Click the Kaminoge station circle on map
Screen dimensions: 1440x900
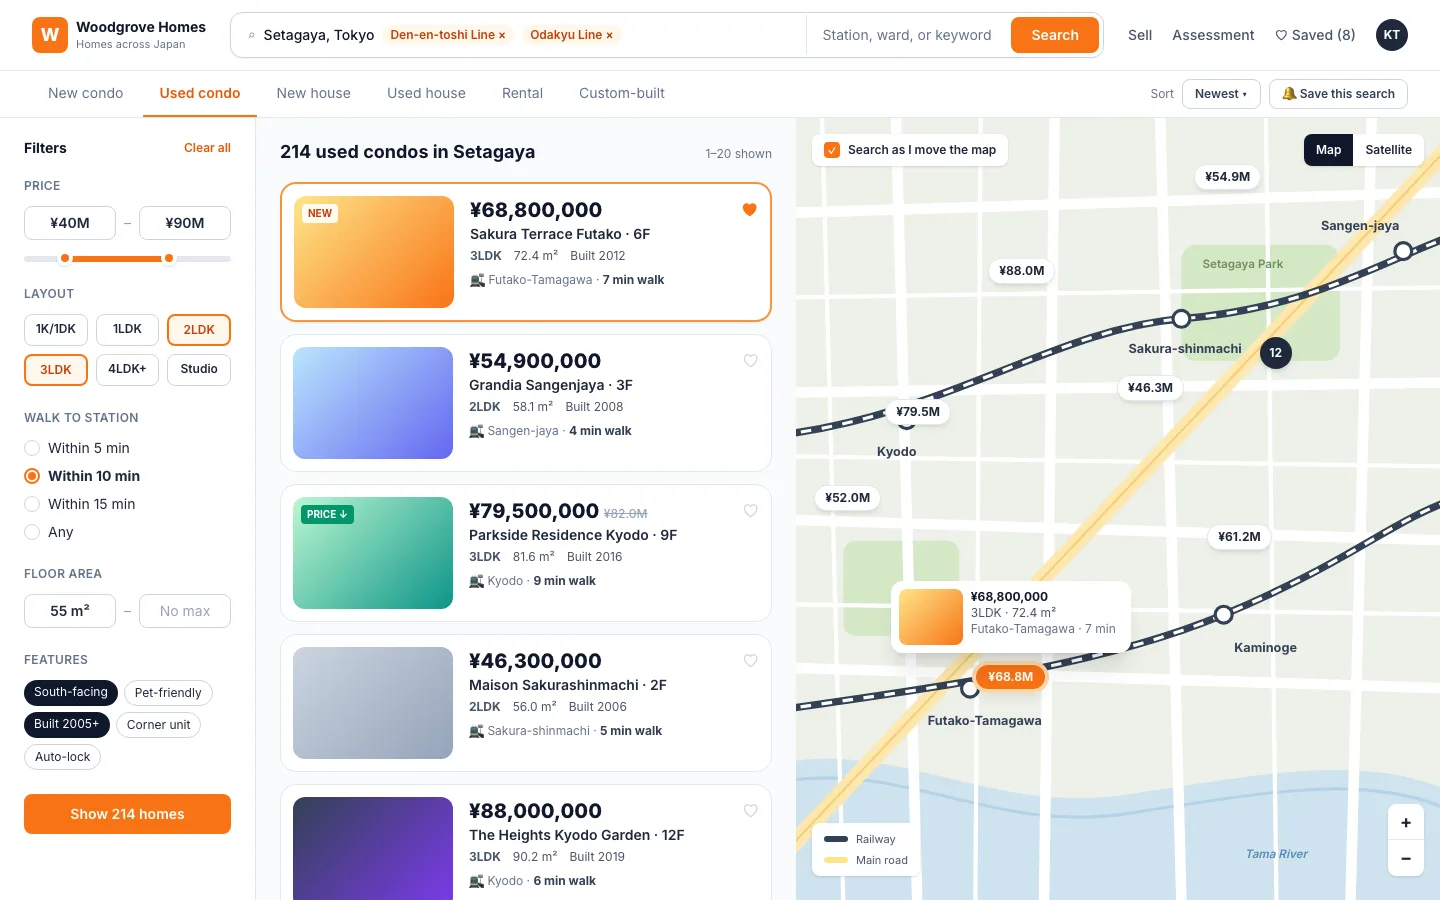(1223, 614)
